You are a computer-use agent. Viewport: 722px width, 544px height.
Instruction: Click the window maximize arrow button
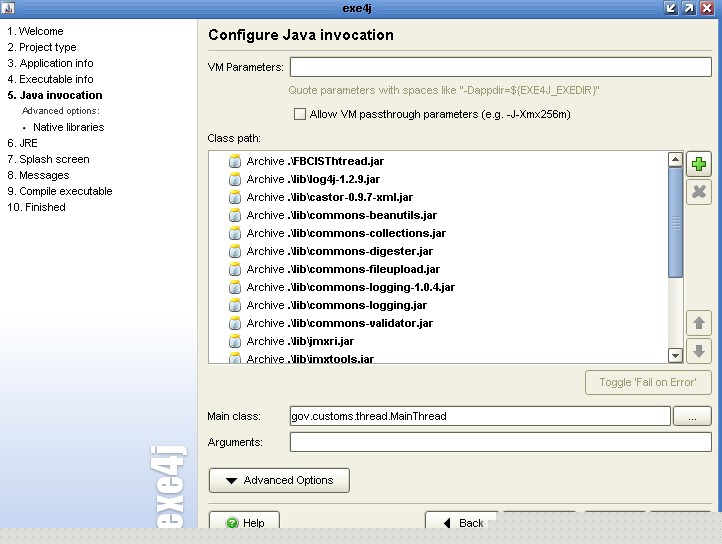point(689,8)
